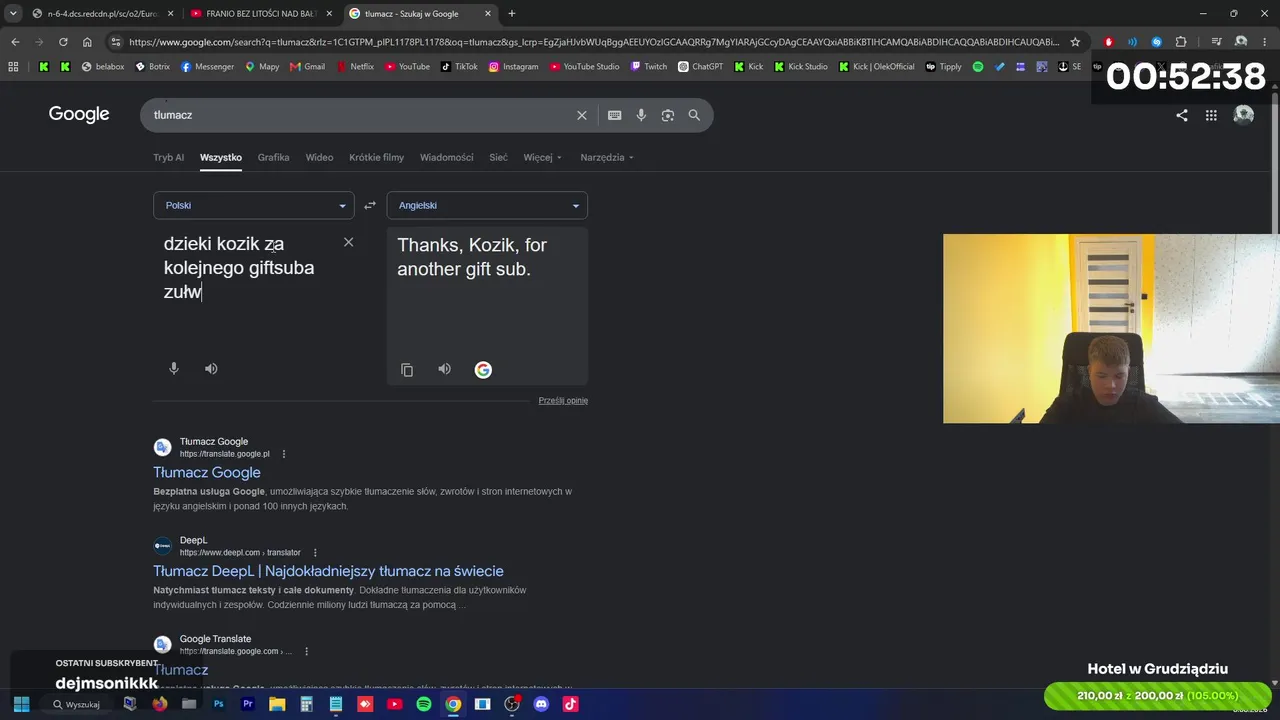Open Windows Start menu

[21, 704]
